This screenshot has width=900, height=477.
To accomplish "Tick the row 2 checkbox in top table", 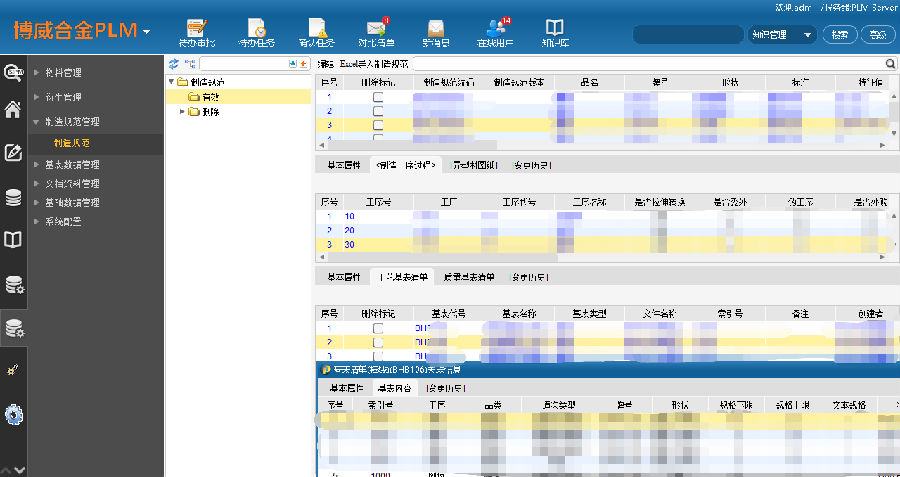I will [378, 111].
